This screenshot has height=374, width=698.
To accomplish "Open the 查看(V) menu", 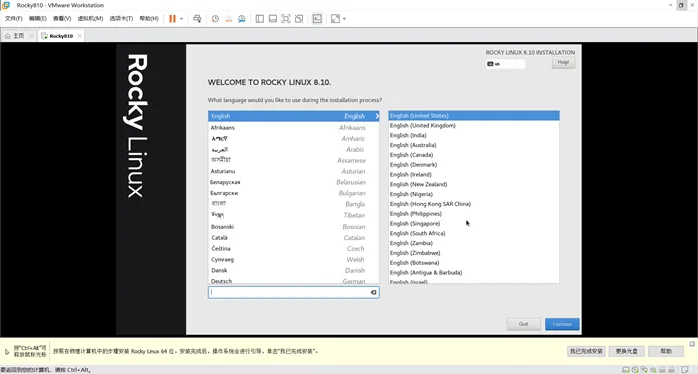I will point(62,19).
